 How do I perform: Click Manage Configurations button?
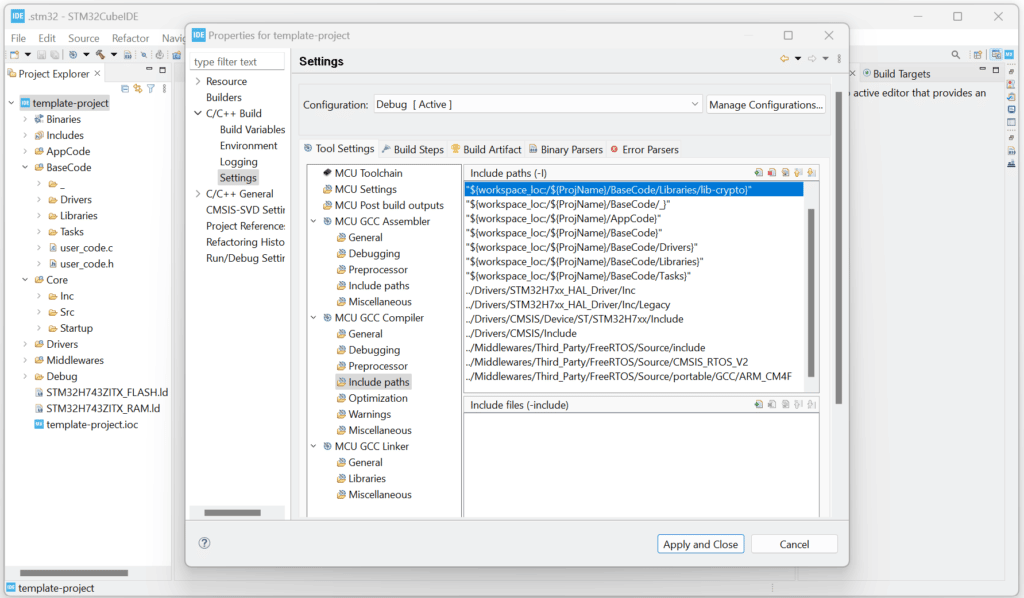766,104
